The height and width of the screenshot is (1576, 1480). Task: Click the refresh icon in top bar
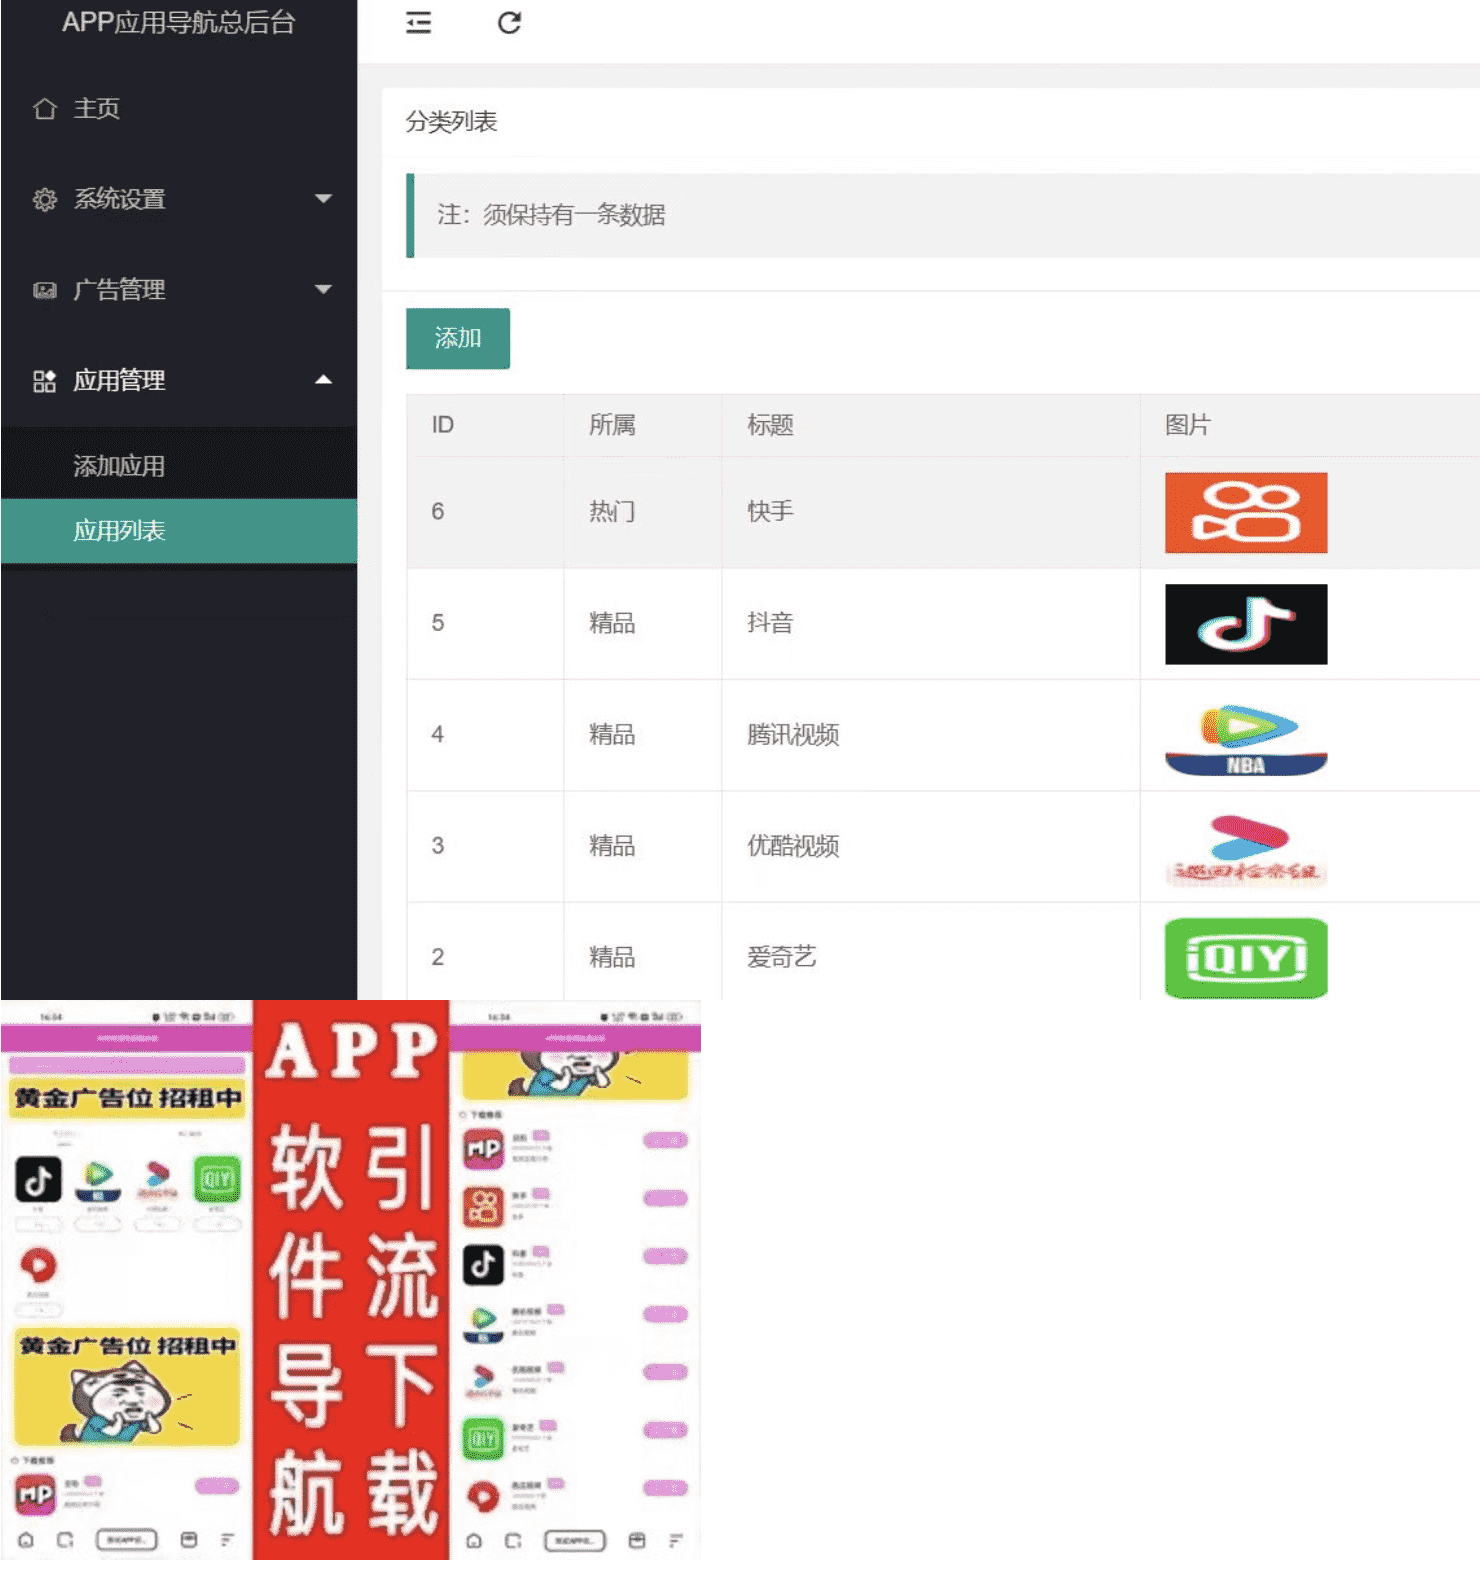(x=509, y=22)
